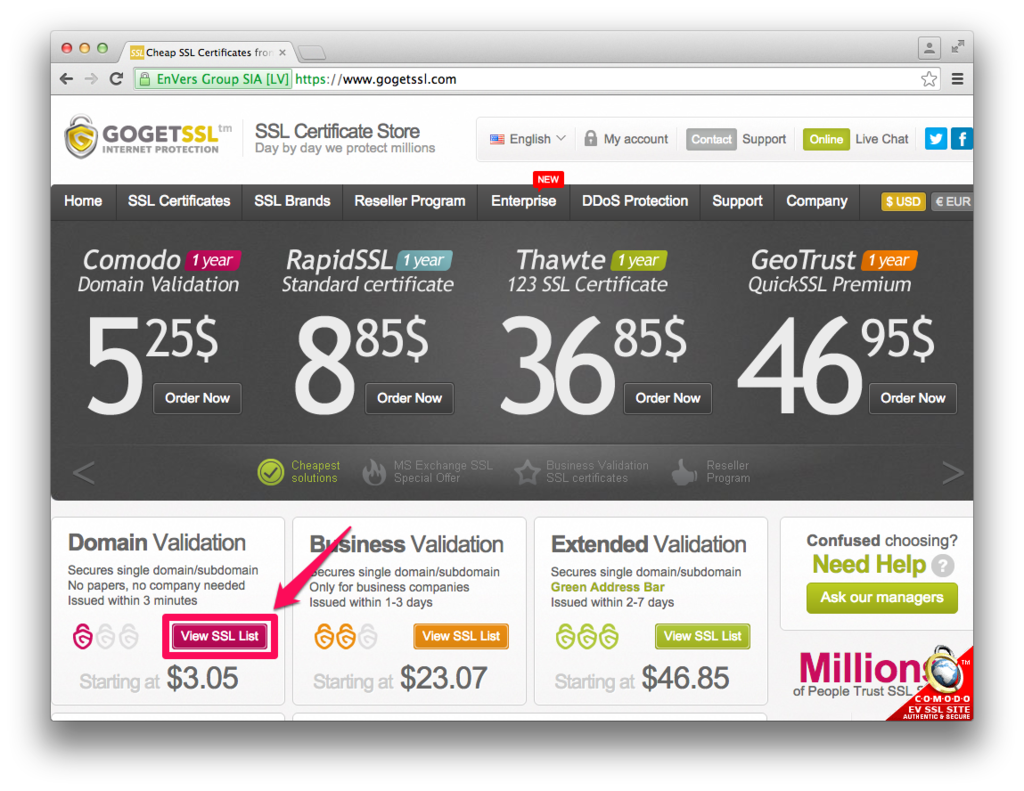Open the Support navigation menu item
The height and width of the screenshot is (791, 1024).
(x=737, y=201)
